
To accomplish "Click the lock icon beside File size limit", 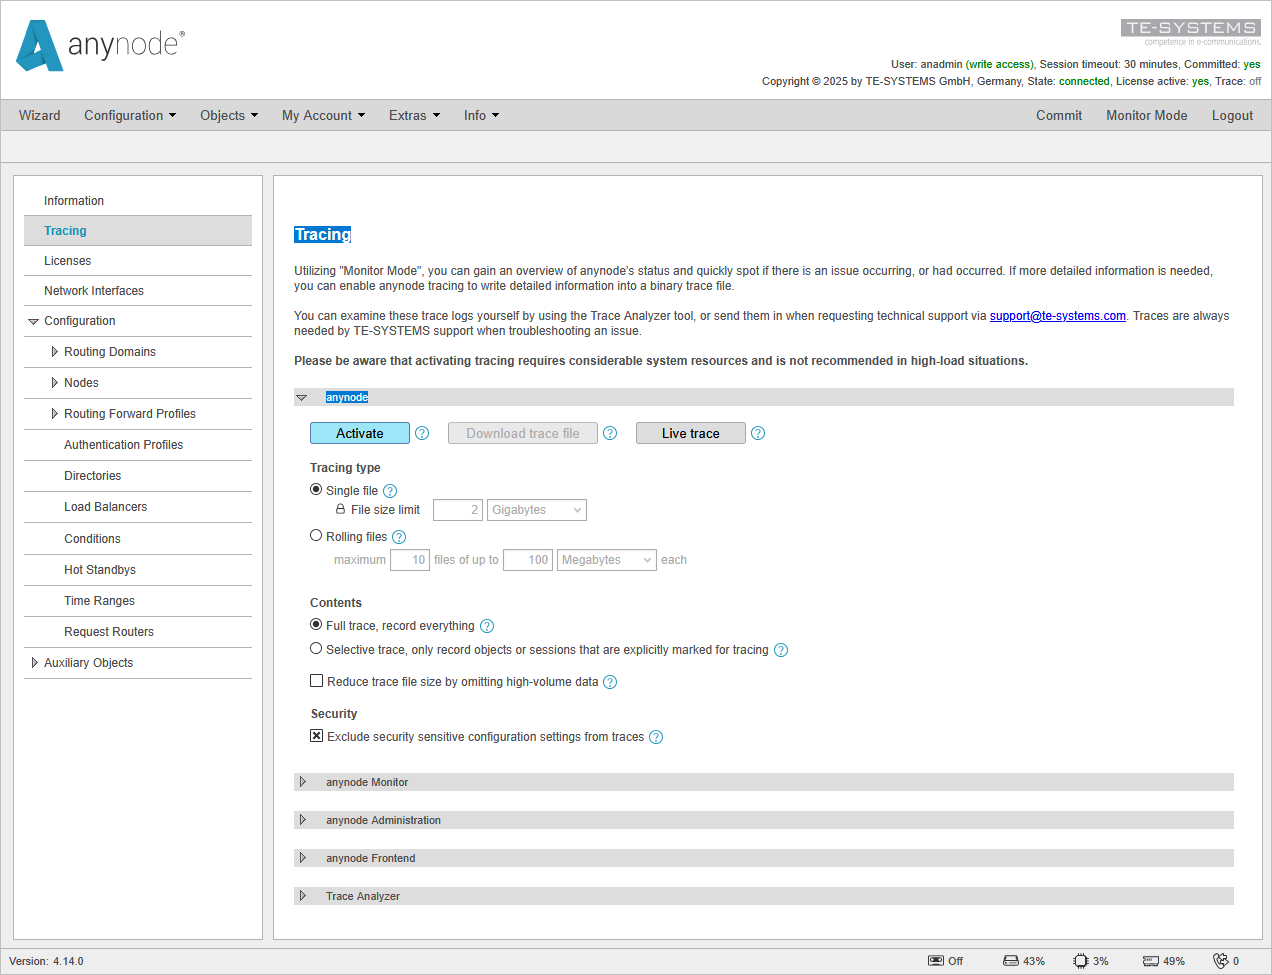I will click(343, 509).
